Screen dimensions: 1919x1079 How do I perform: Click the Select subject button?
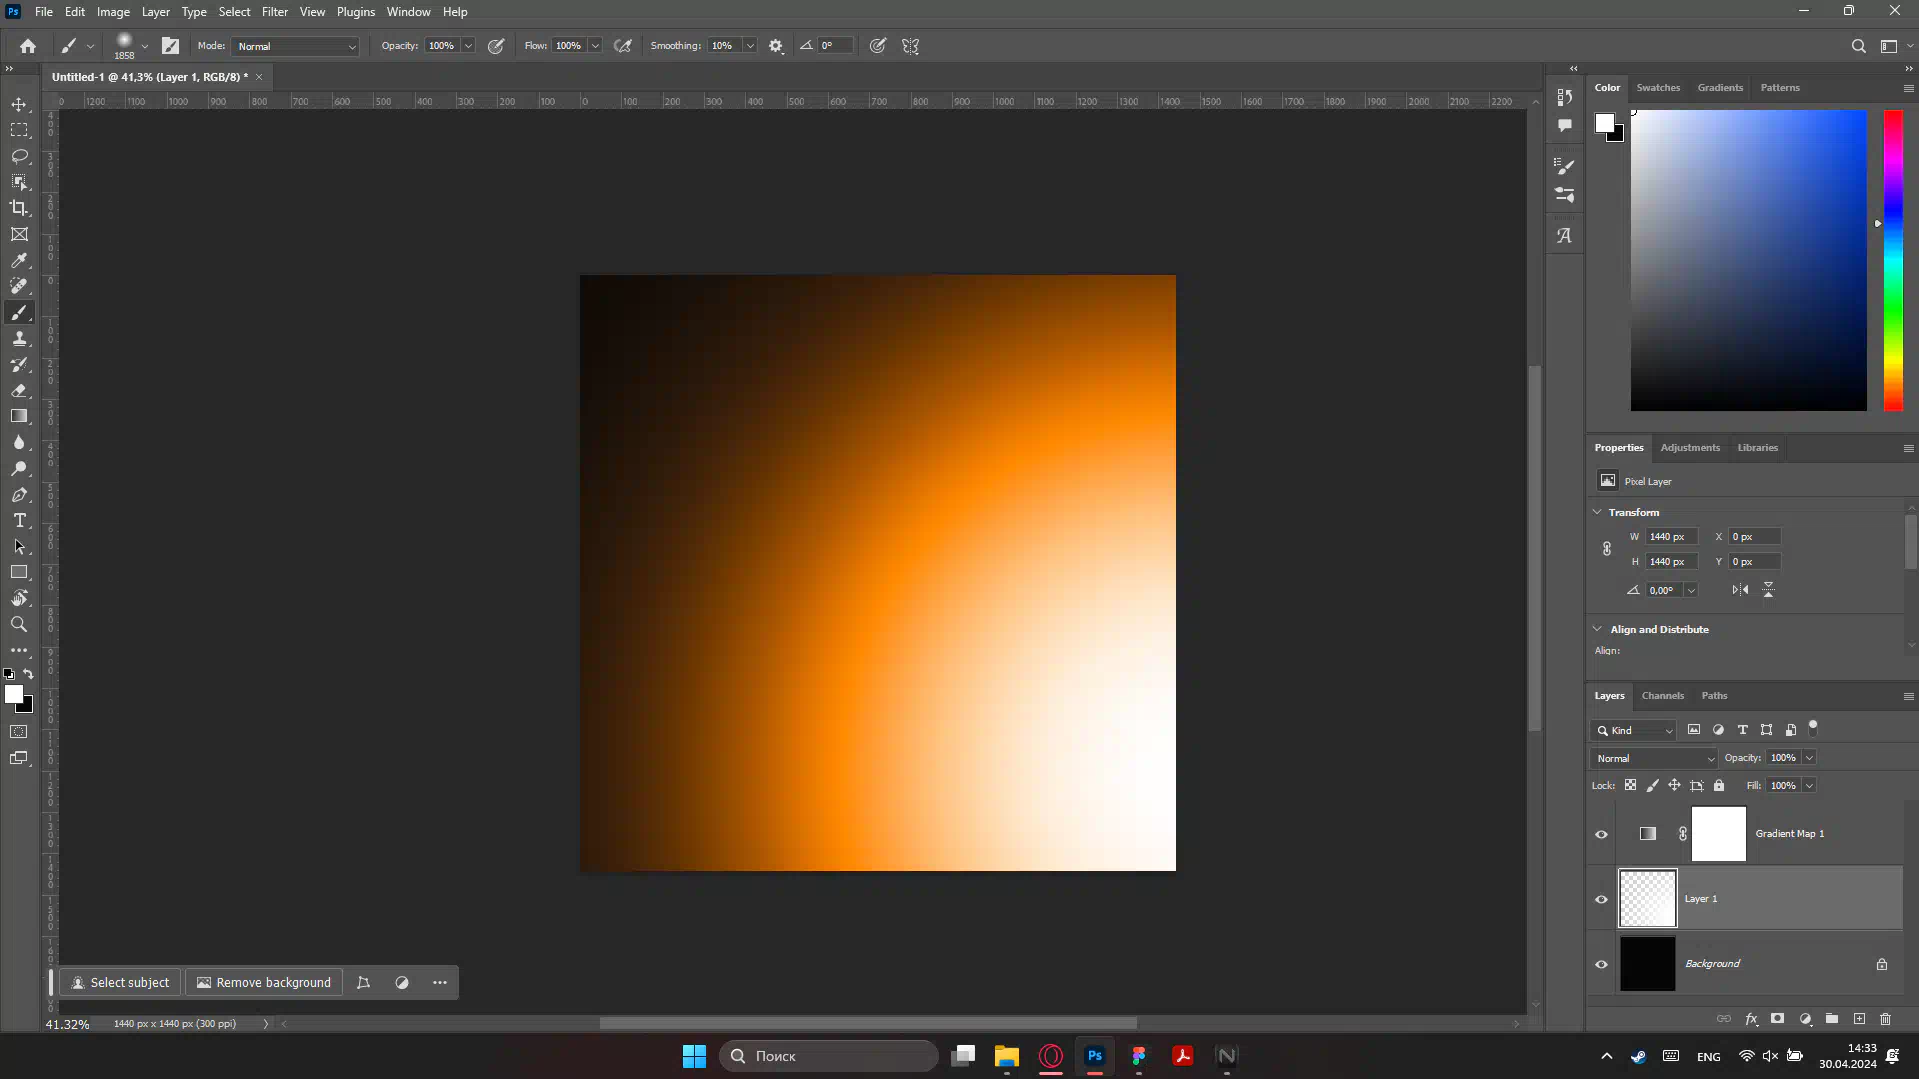pos(120,983)
